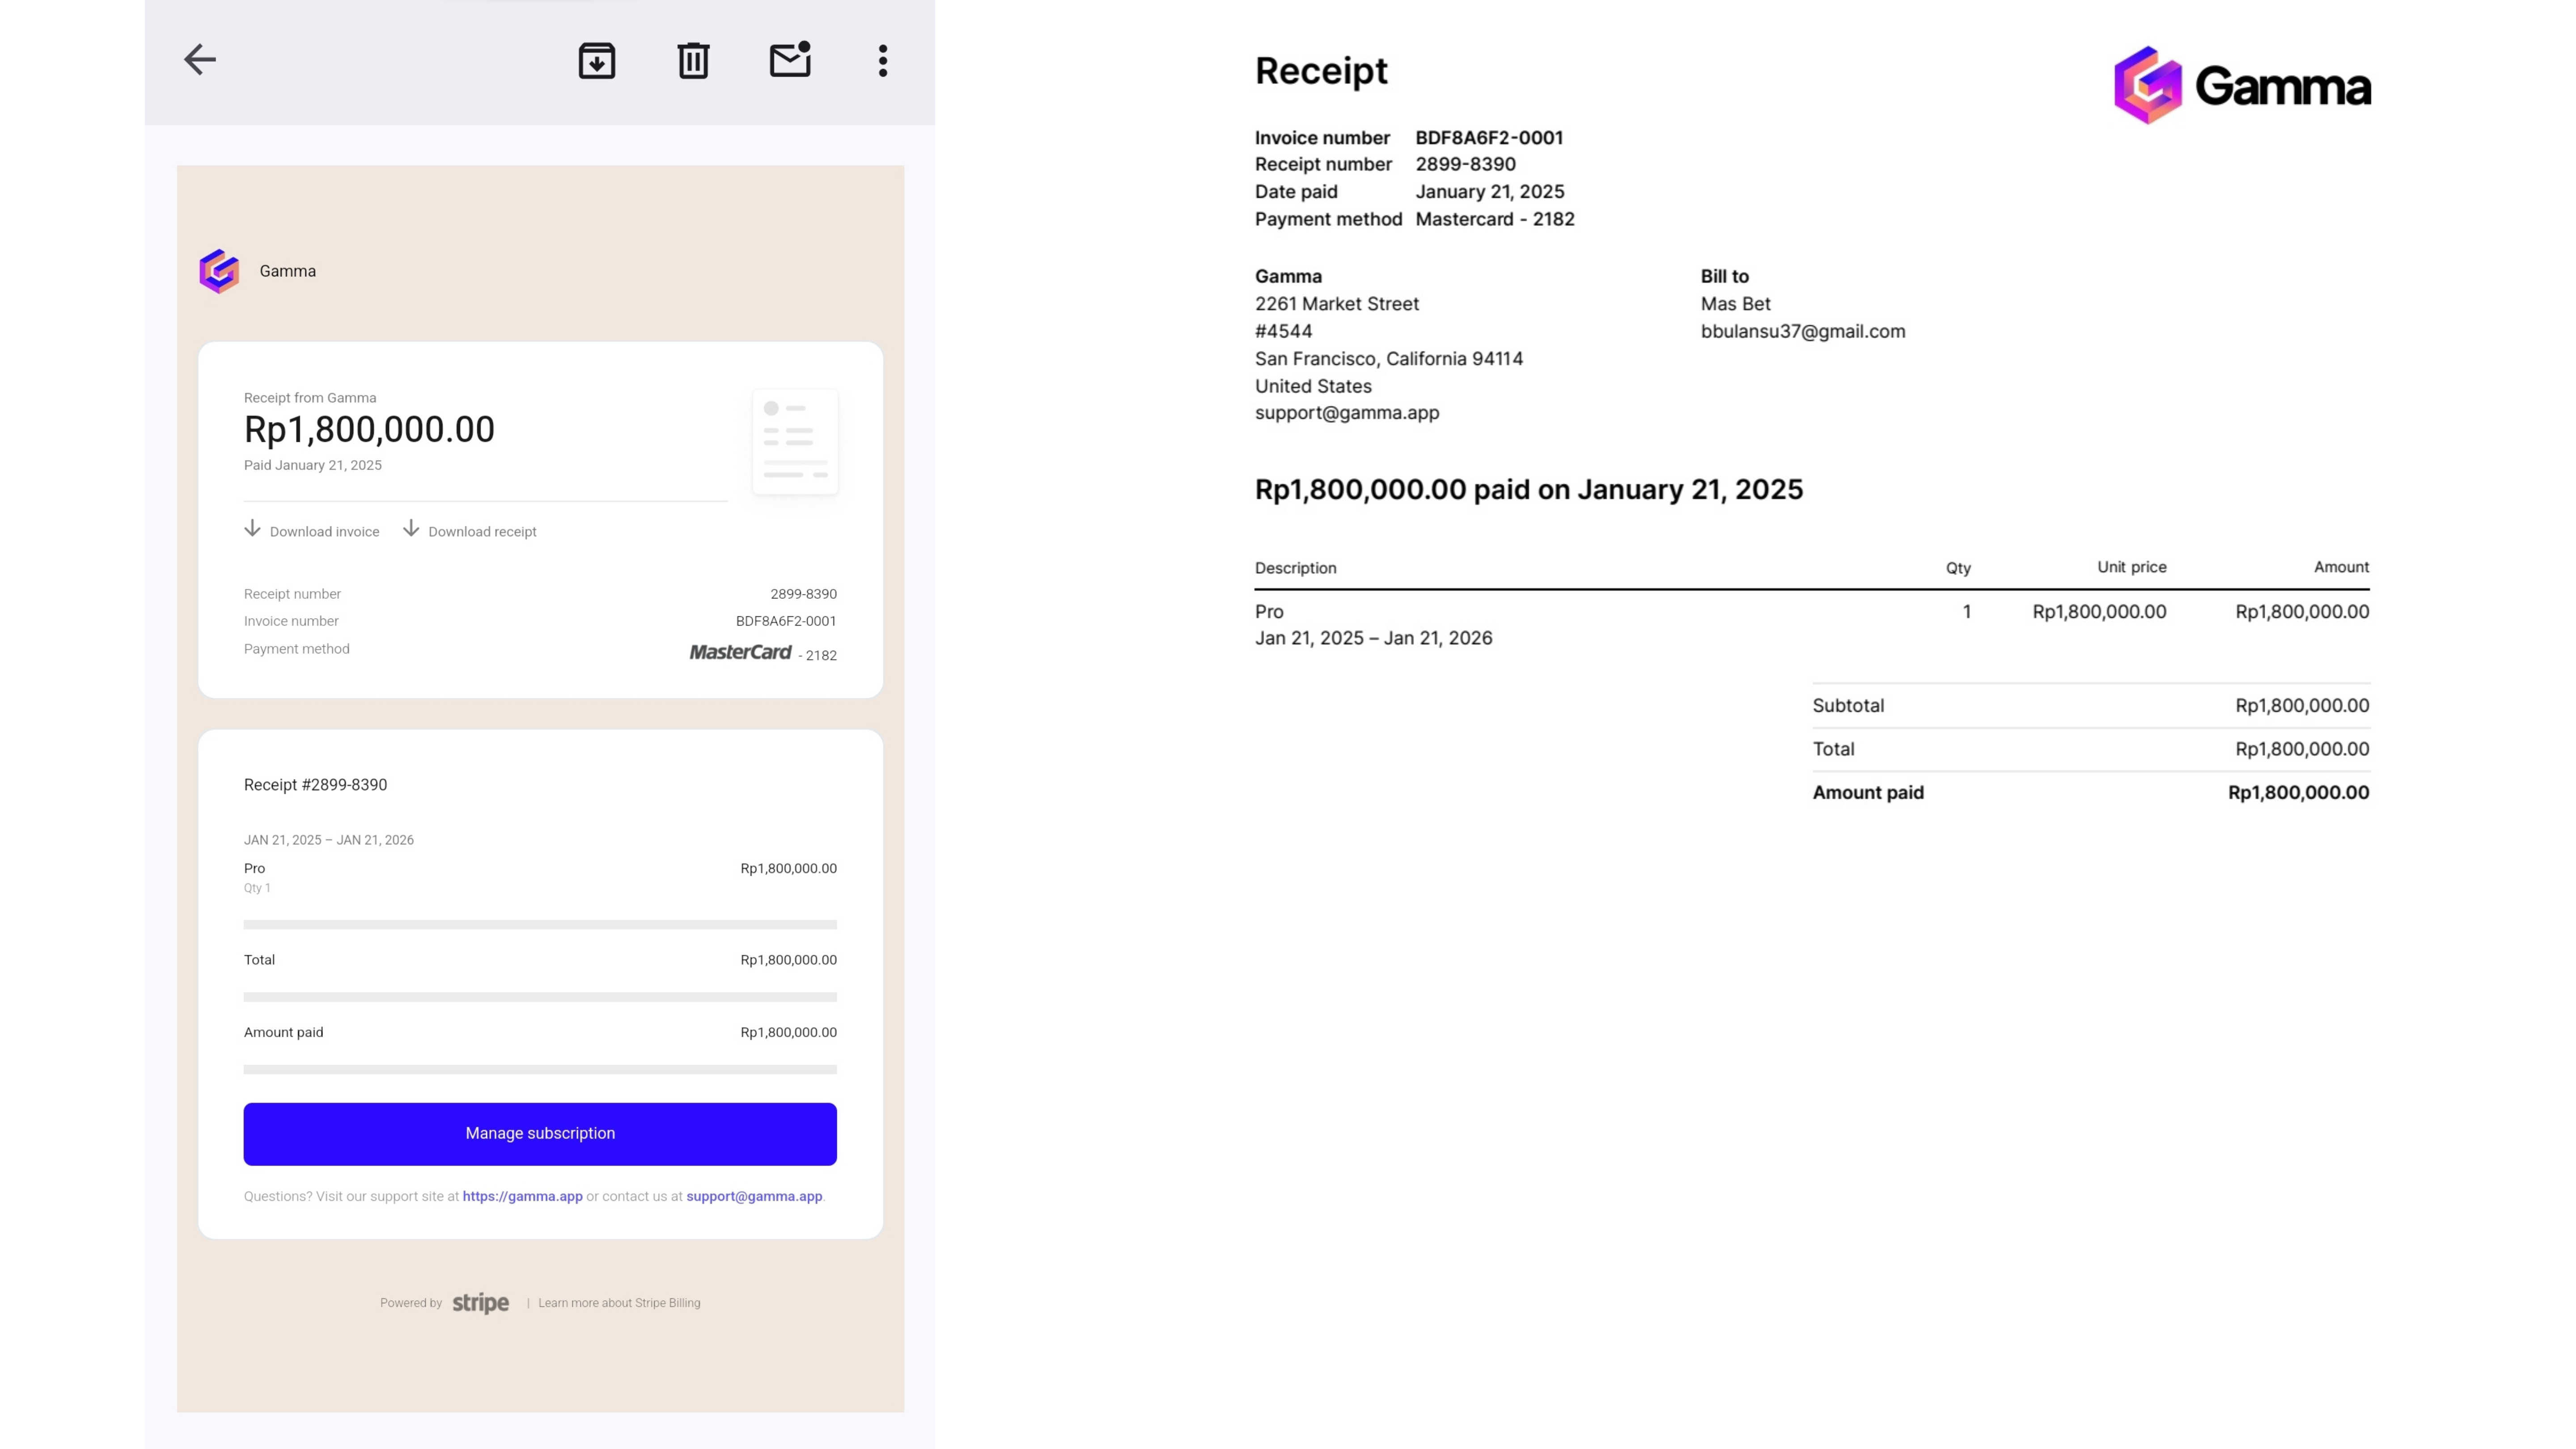
Task: Delete the email with trash icon
Action: [x=693, y=61]
